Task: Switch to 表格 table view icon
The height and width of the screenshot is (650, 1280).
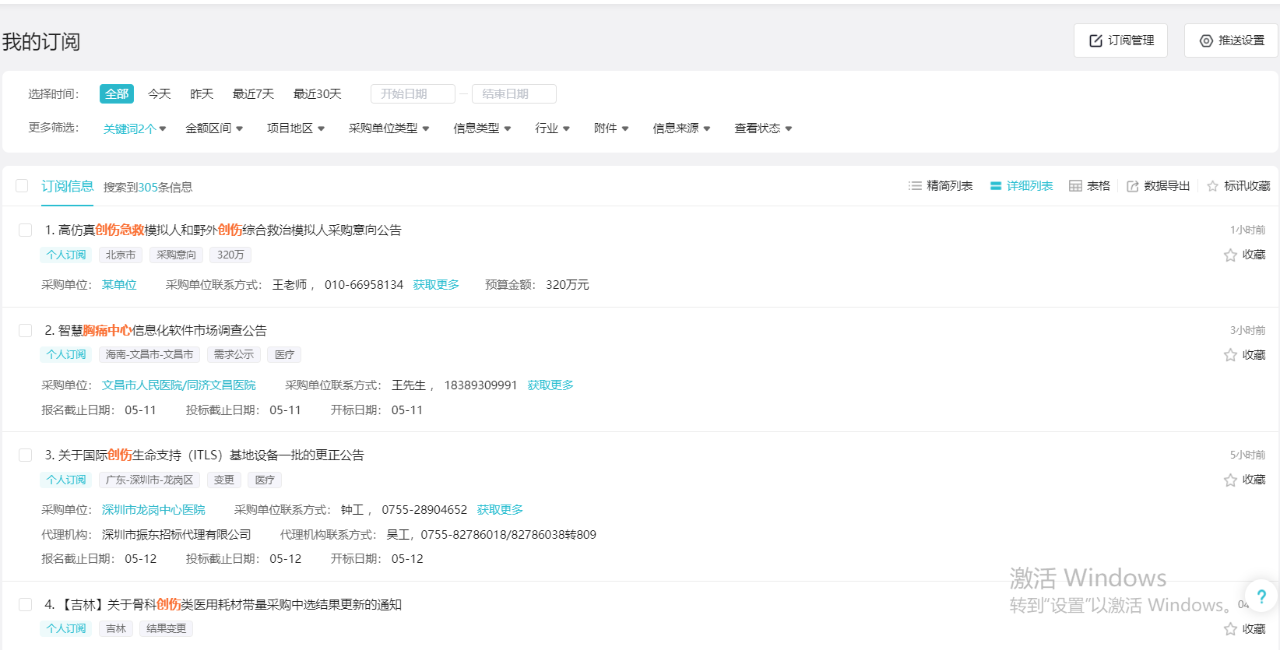Action: pos(1076,186)
